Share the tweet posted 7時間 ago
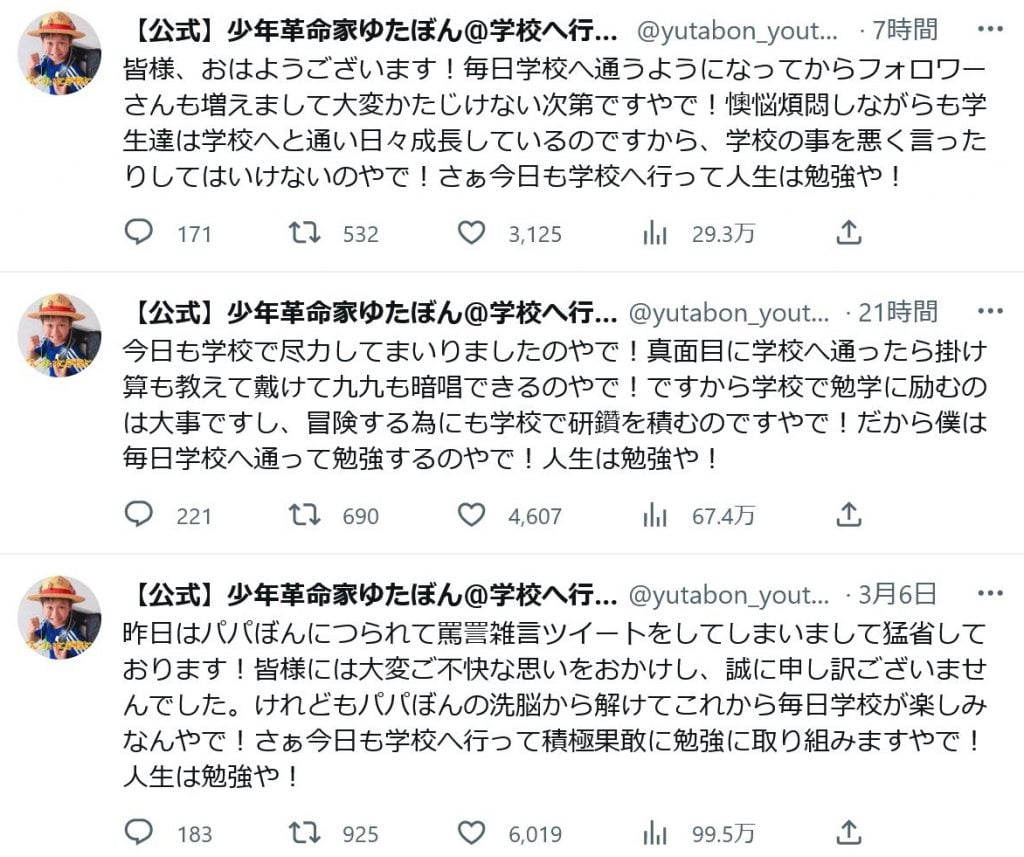Screen dimensions: 1024x857 point(848,233)
